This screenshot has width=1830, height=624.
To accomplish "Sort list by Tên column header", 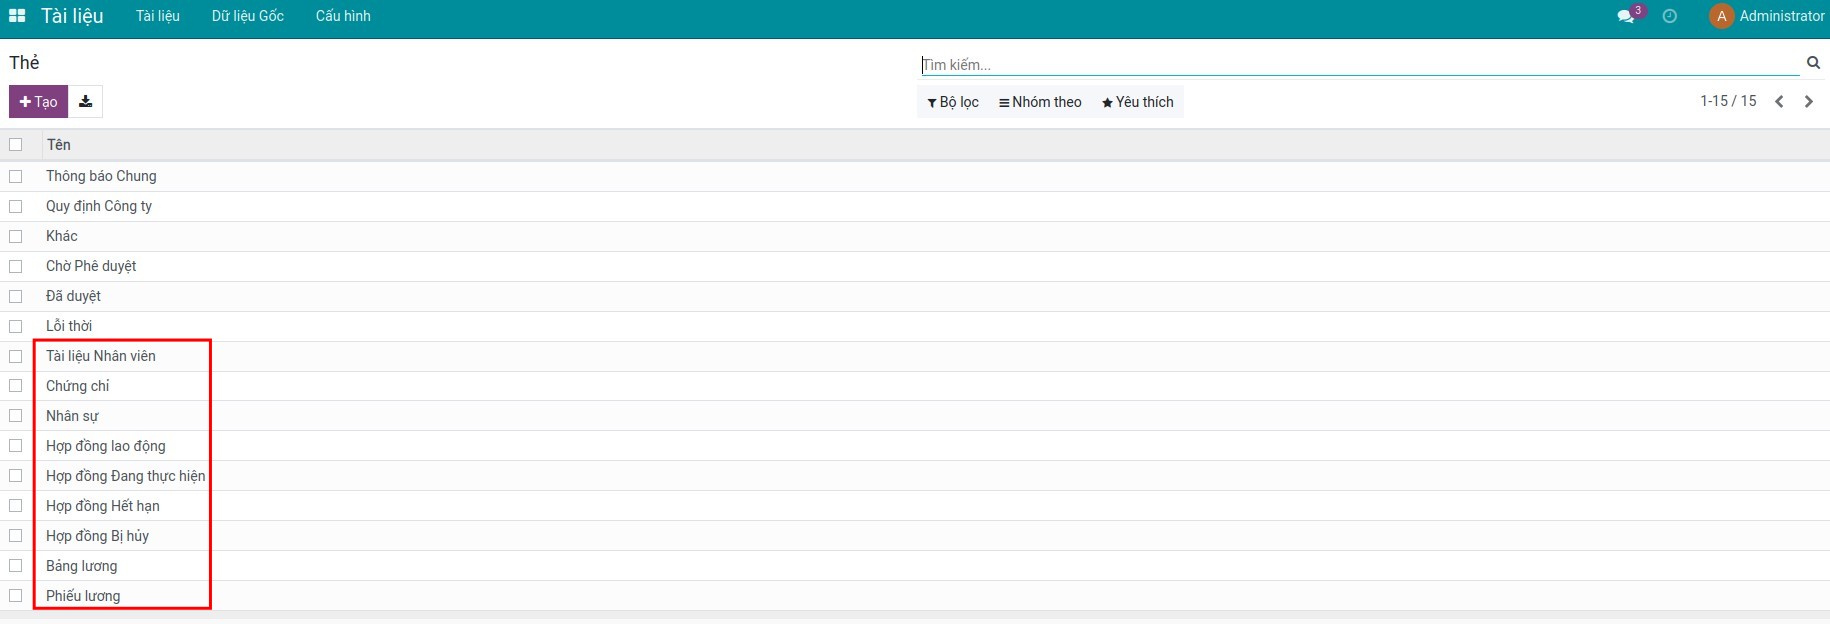I will (x=59, y=145).
